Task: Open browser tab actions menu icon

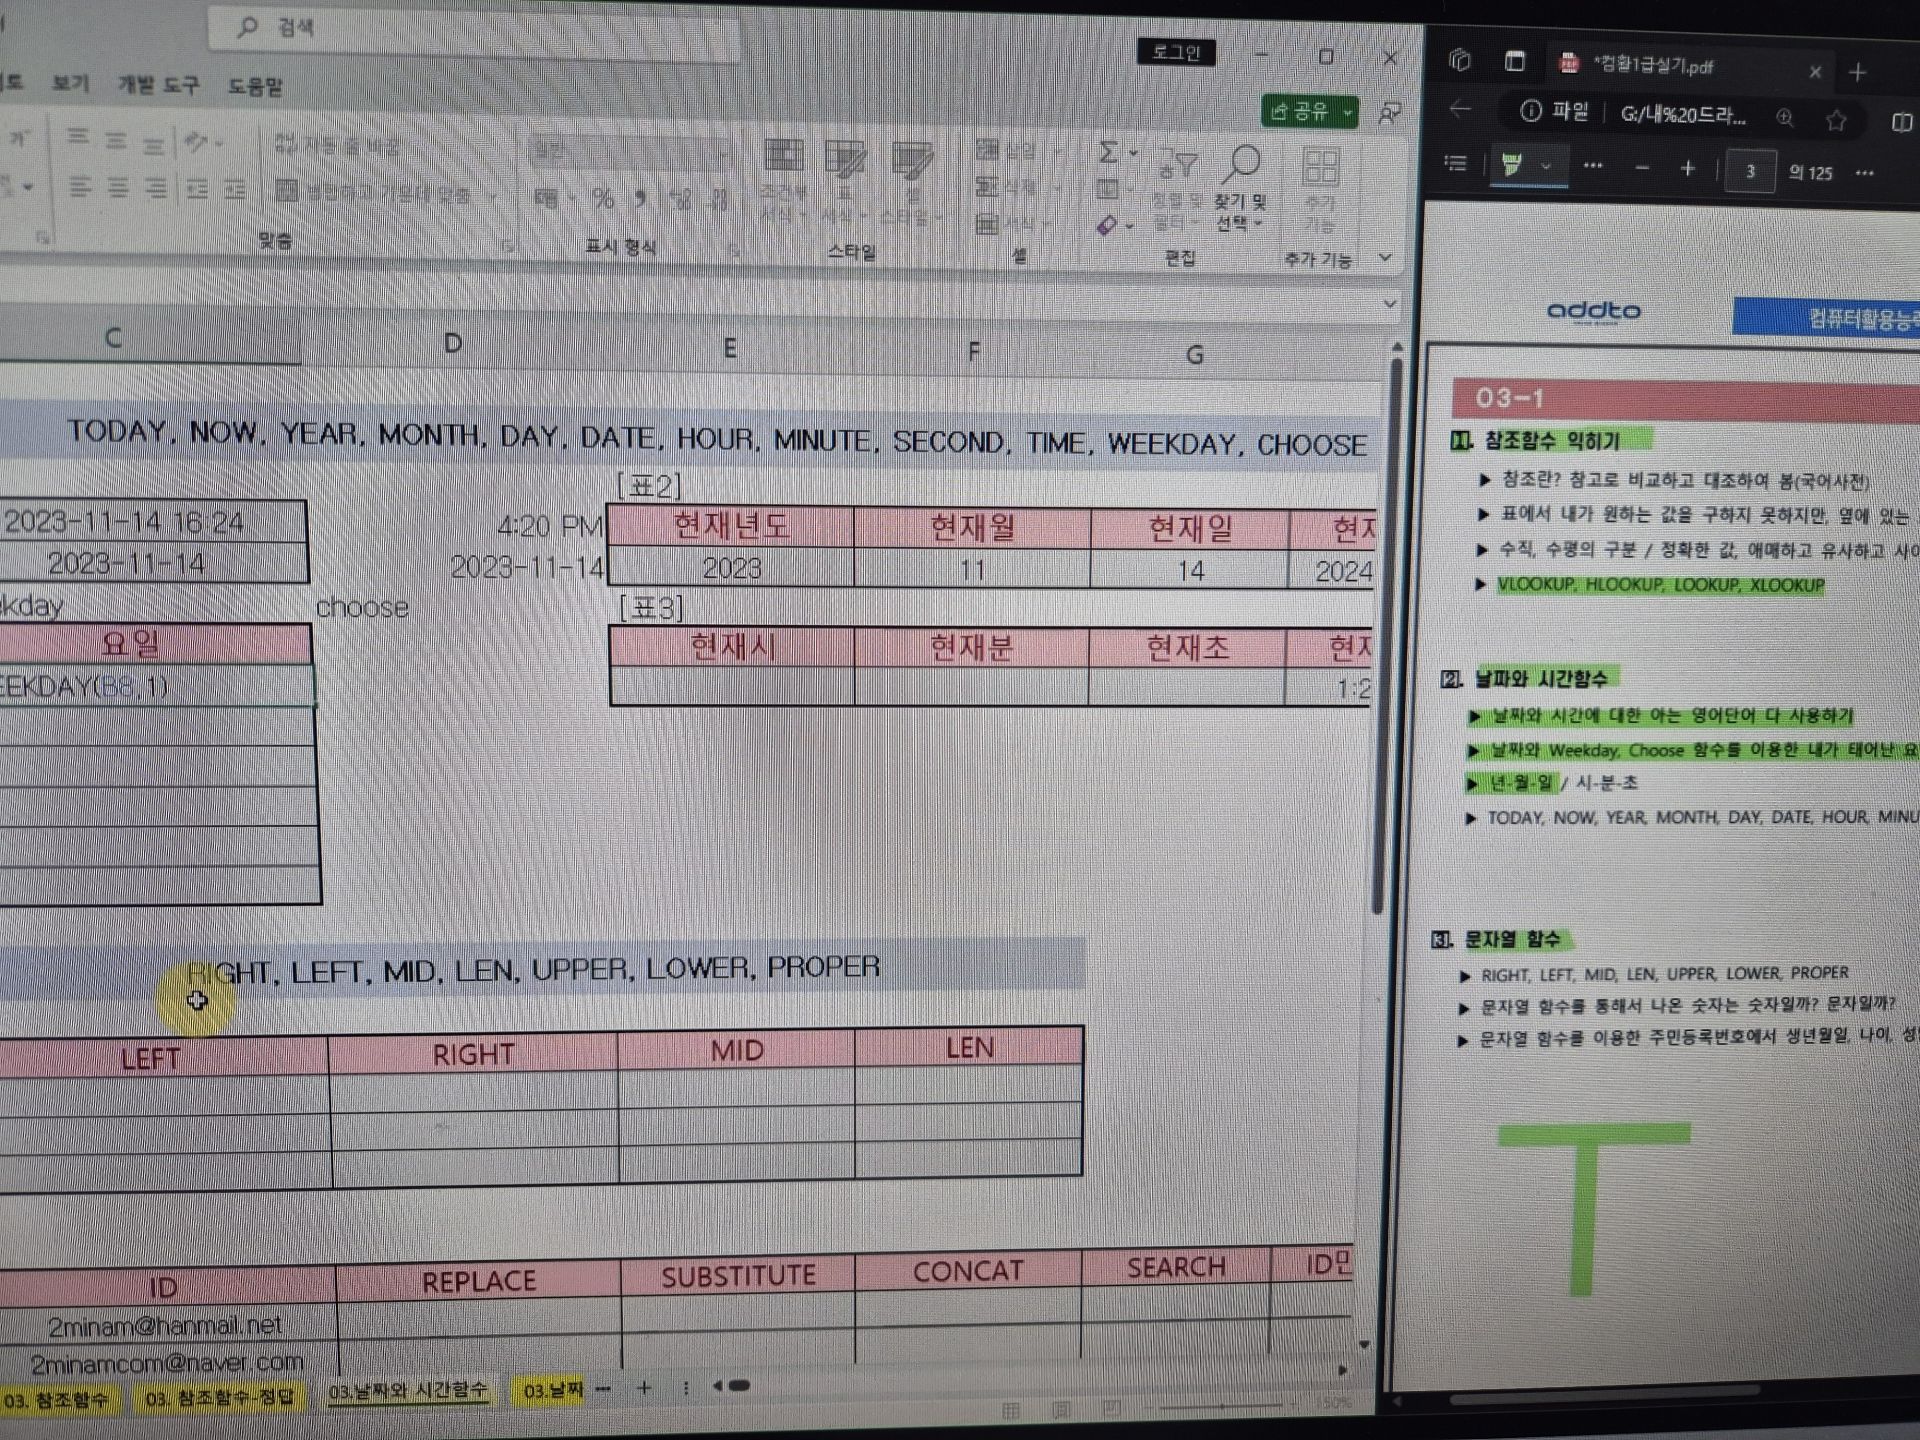Action: [1515, 62]
